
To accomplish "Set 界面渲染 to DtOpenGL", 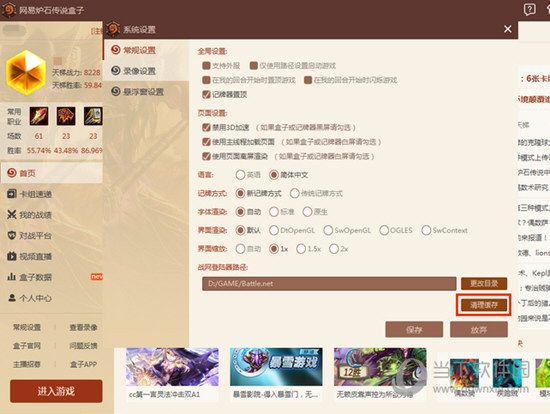I will point(274,231).
